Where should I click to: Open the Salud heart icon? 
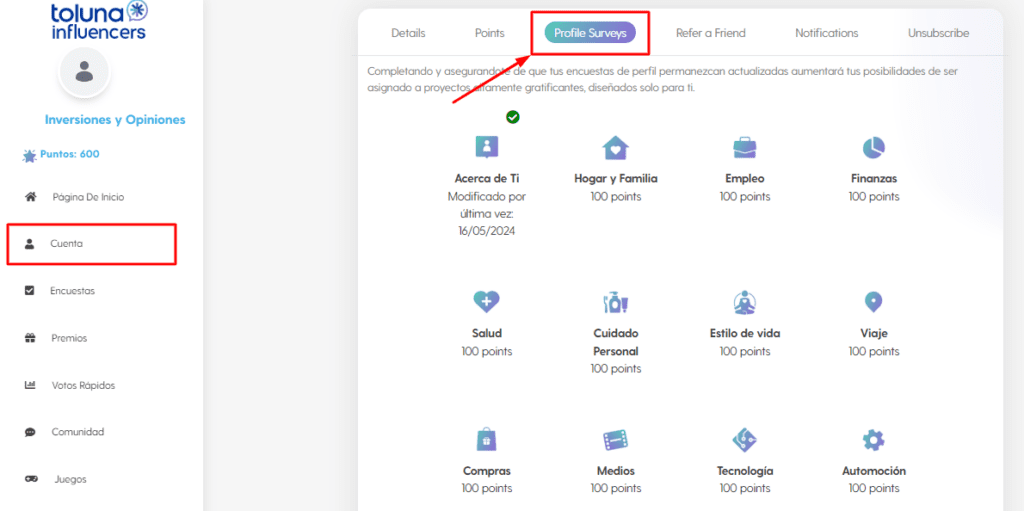pyautogui.click(x=486, y=301)
